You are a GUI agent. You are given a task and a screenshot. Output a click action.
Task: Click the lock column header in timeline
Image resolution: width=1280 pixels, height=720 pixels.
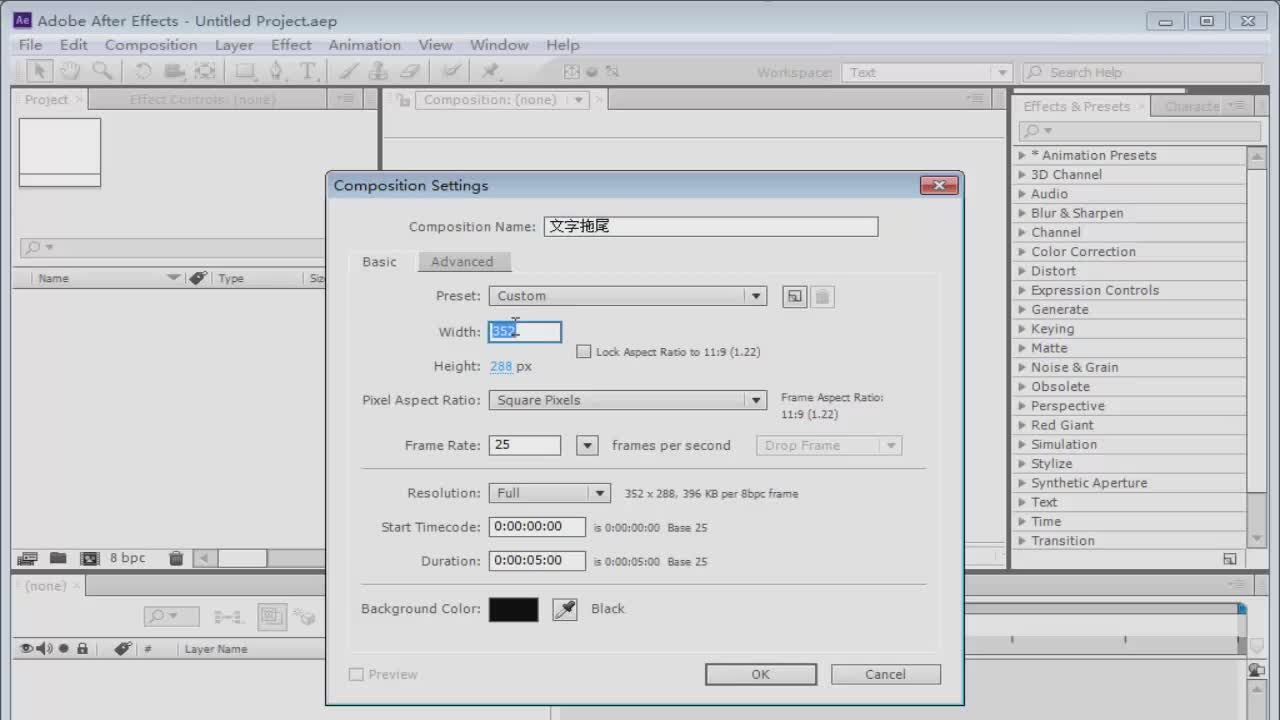coord(82,648)
